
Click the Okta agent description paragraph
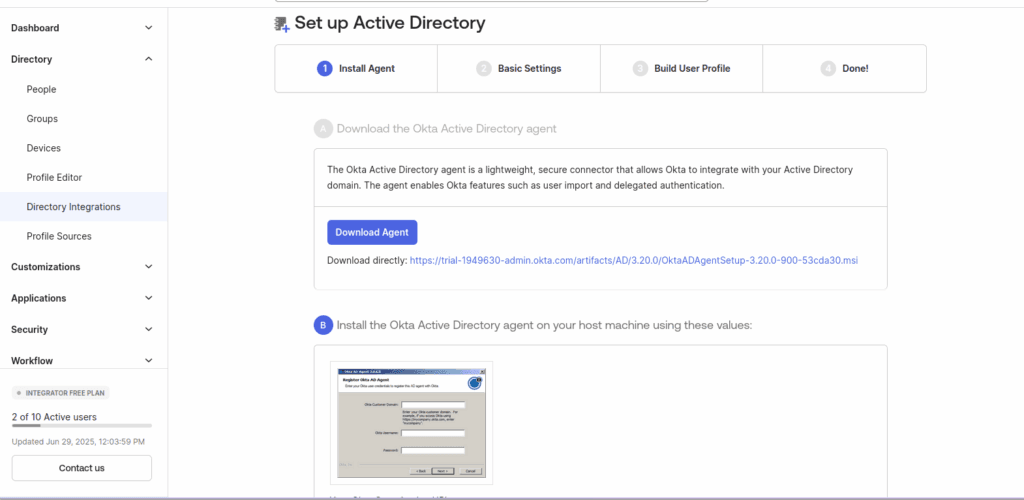[x=590, y=178]
